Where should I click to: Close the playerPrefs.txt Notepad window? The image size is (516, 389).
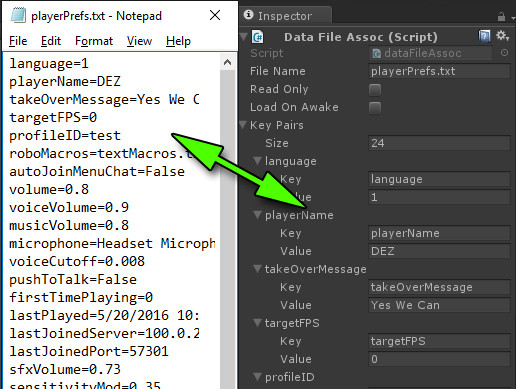tap(215, 15)
